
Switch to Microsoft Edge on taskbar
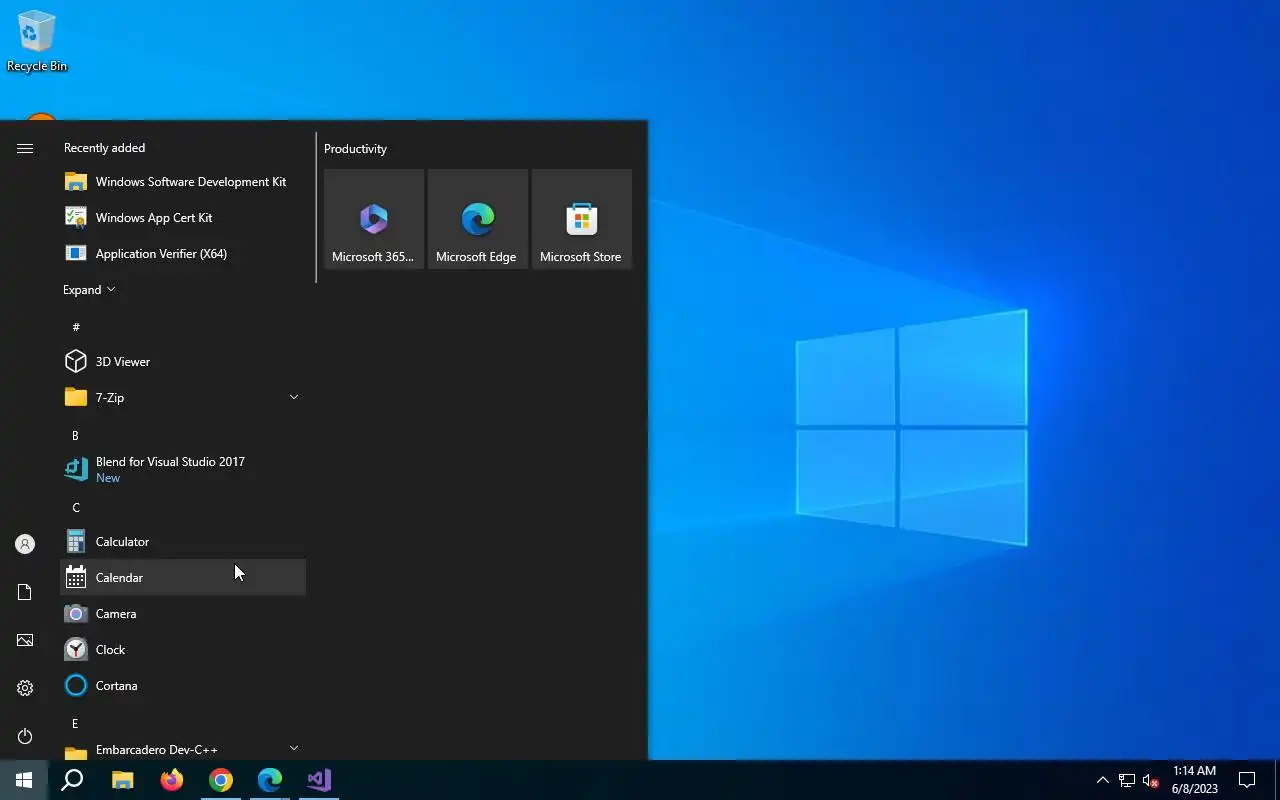(270, 780)
